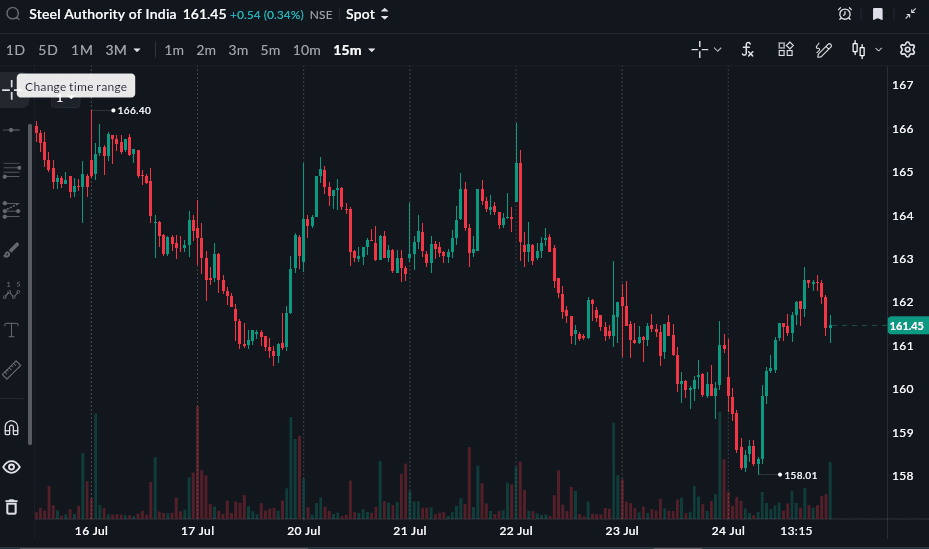
Task: Select the 2m candle interval
Action: point(206,50)
